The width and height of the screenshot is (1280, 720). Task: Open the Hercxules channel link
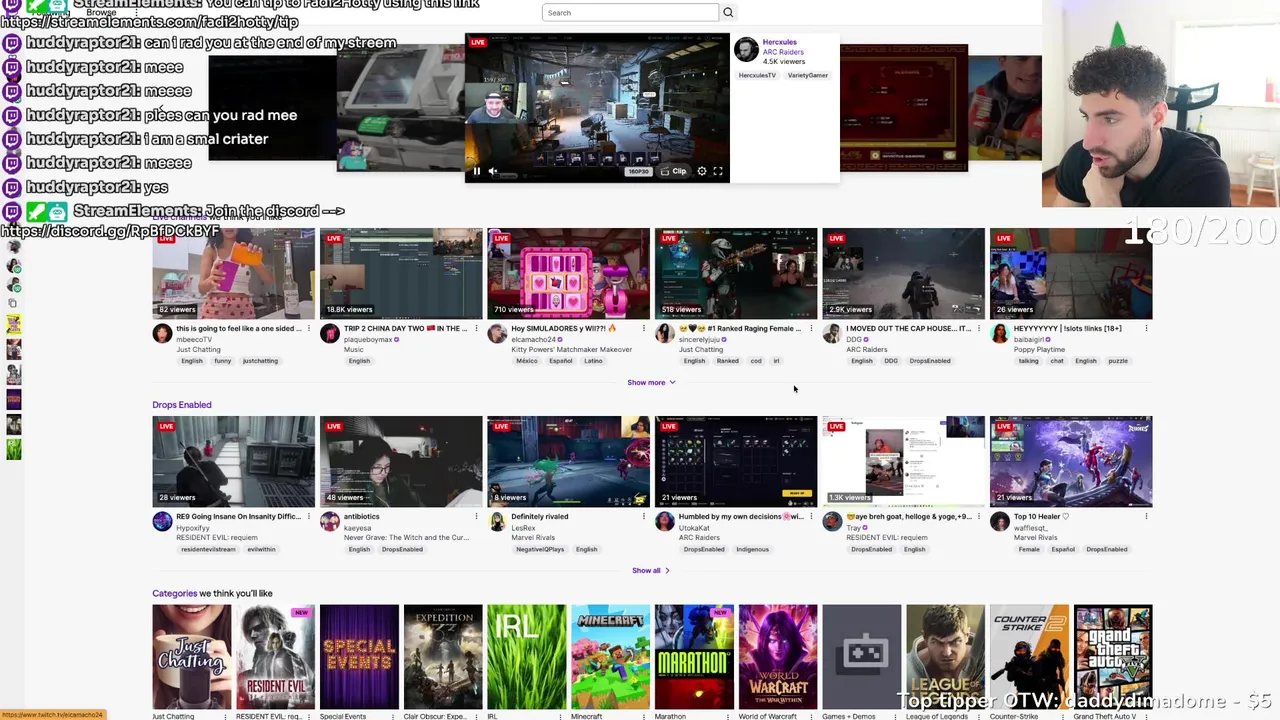(x=780, y=42)
